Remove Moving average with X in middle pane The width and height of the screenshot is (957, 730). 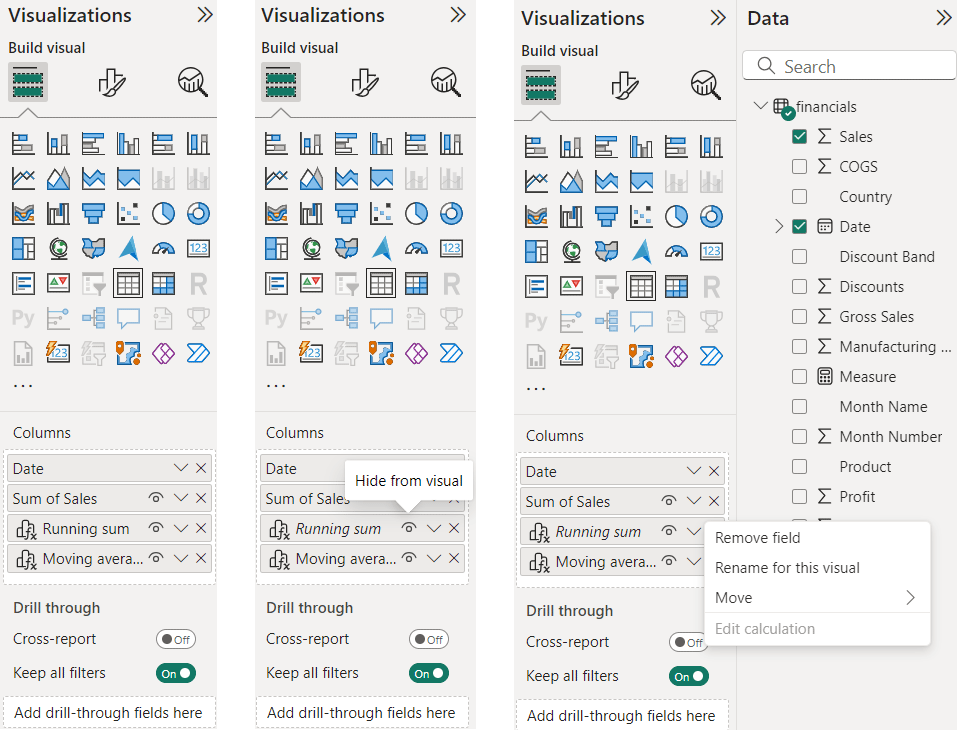click(453, 558)
